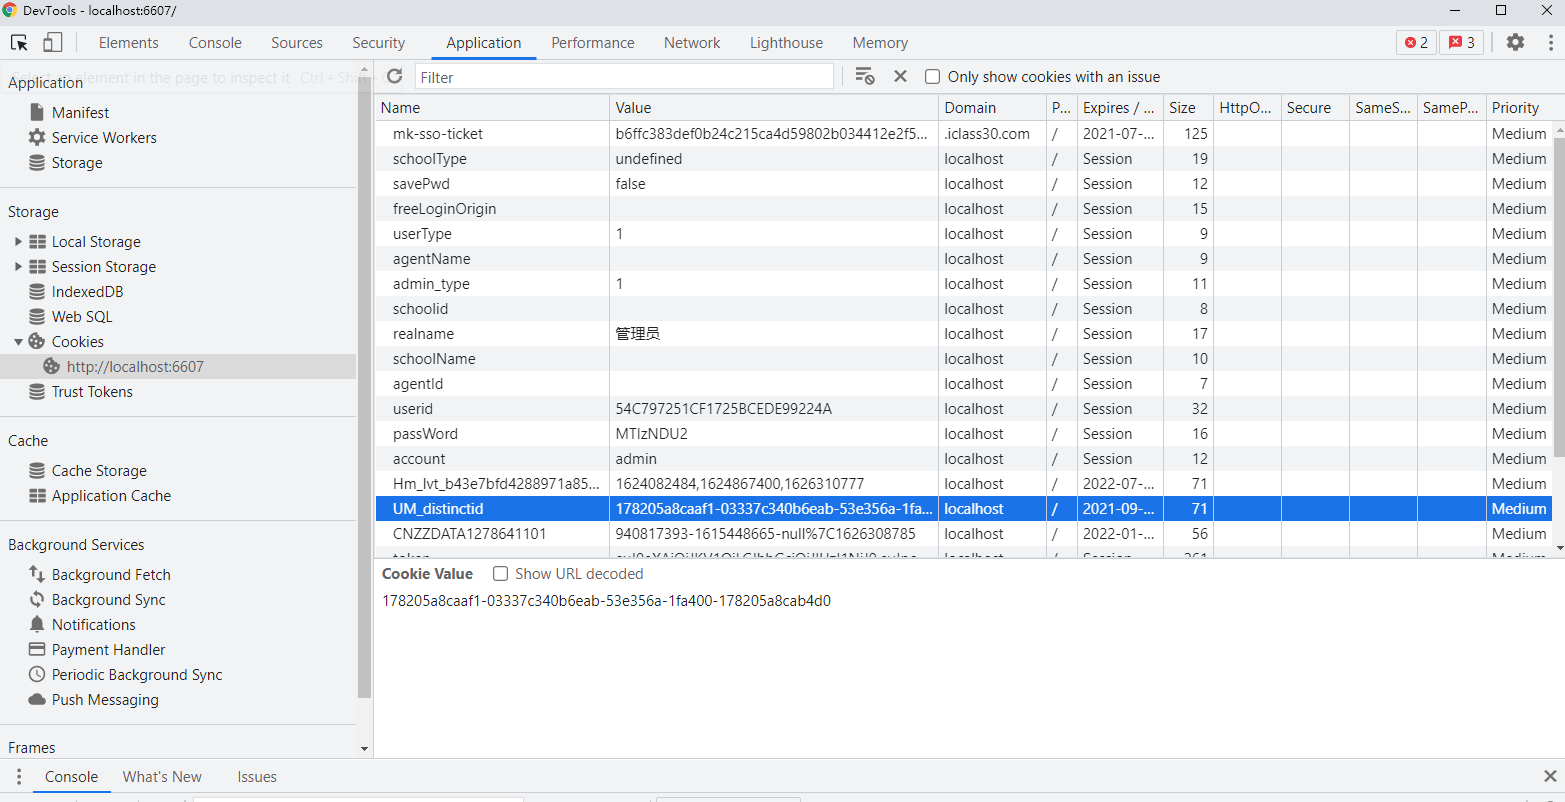The width and height of the screenshot is (1565, 802).
Task: Select the mk-sso-ticket cookie row
Action: click(964, 134)
